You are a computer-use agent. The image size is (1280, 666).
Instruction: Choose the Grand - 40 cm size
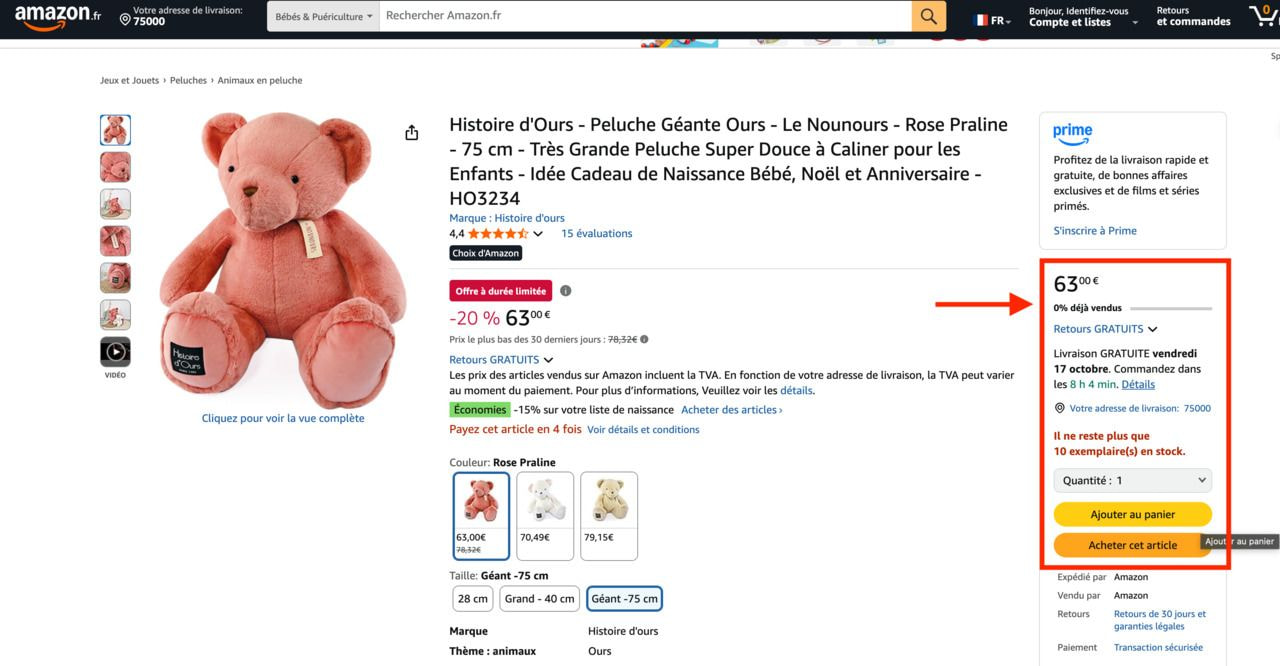pyautogui.click(x=539, y=599)
